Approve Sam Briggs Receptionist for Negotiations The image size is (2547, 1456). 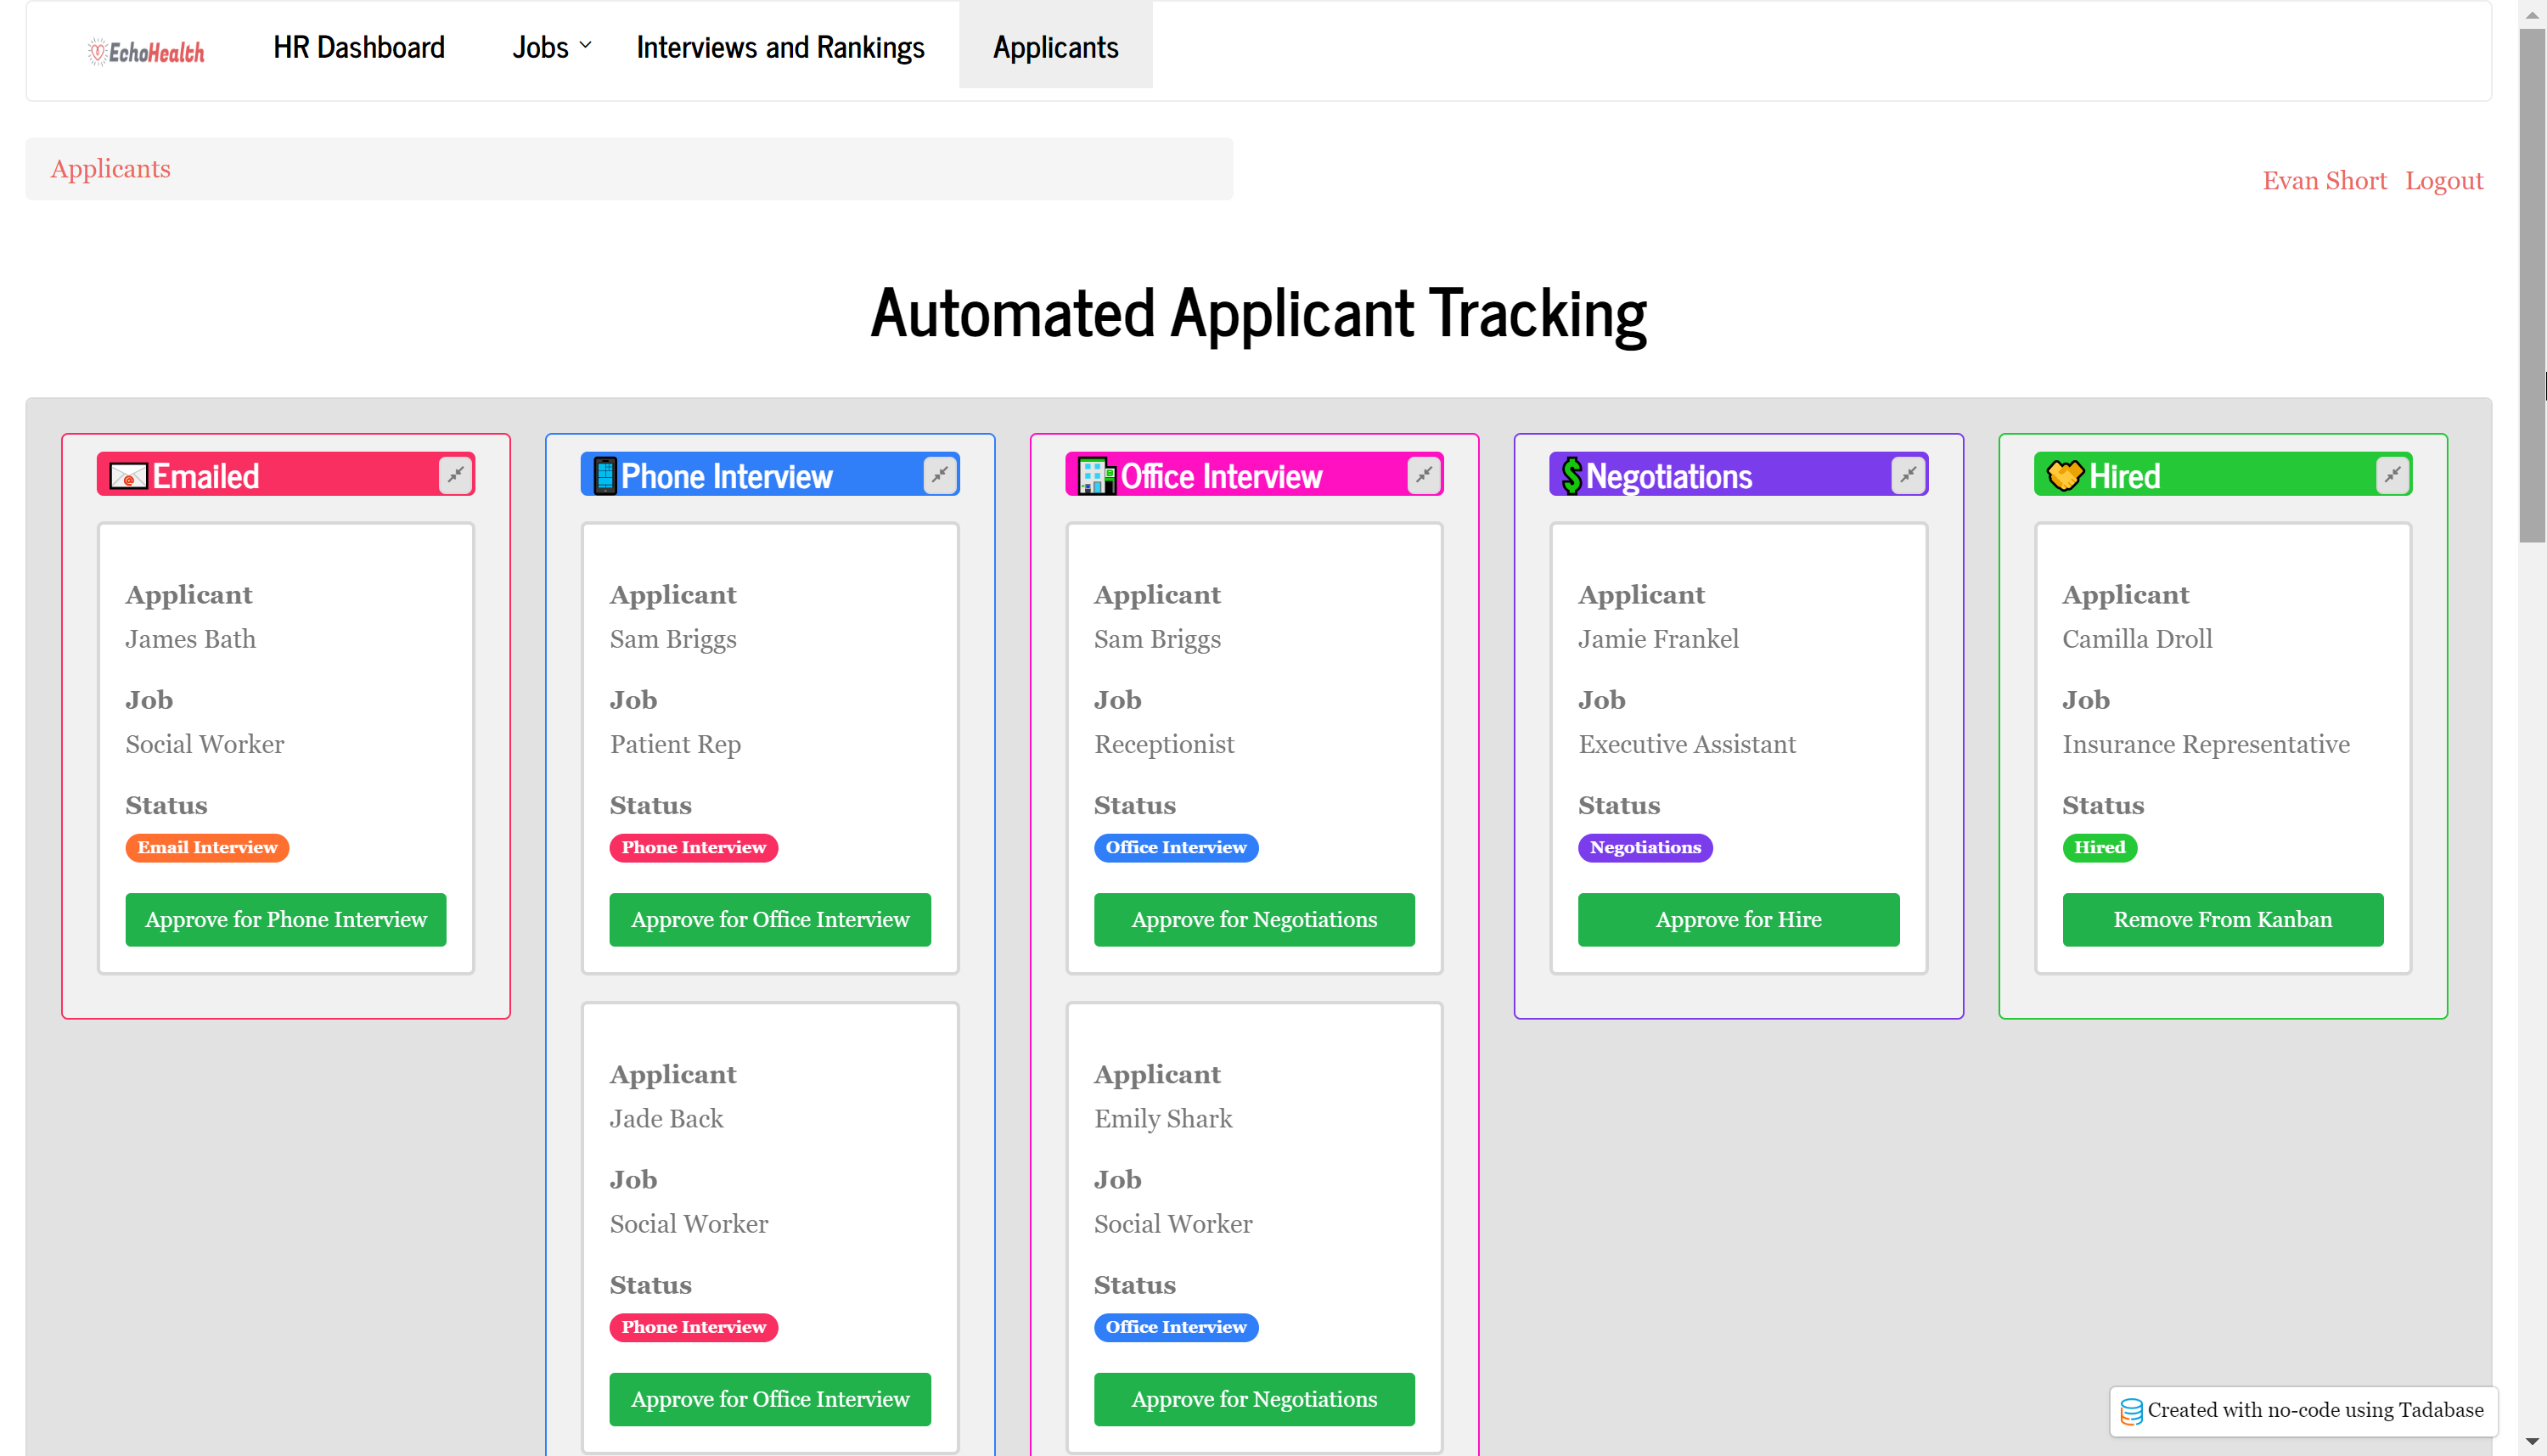(1254, 919)
